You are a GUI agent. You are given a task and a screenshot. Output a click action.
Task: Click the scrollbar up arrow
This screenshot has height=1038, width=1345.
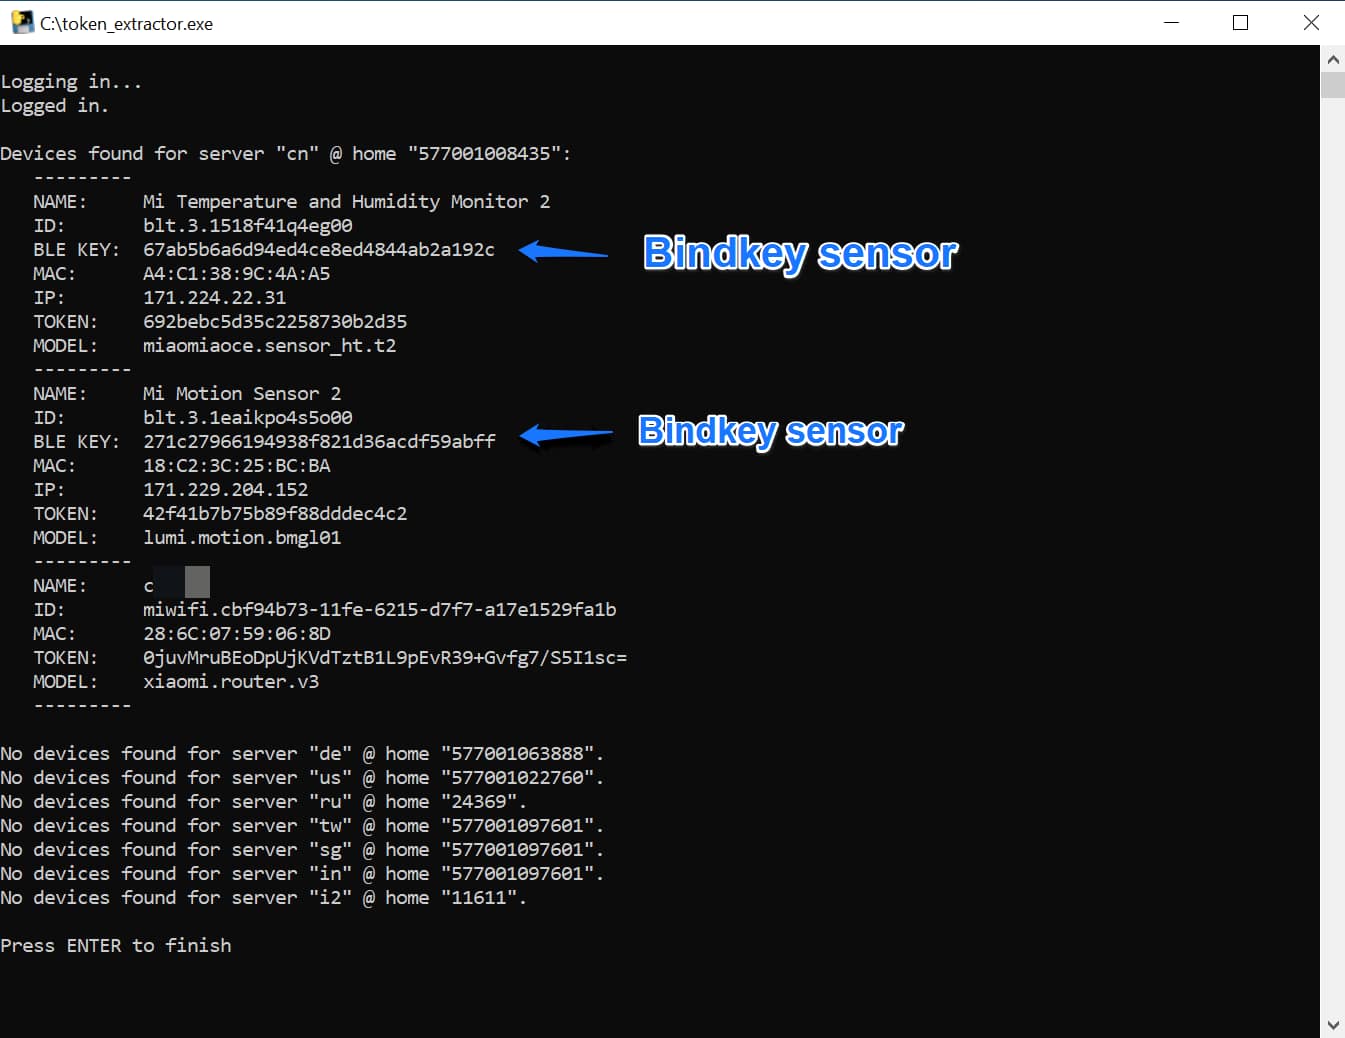[x=1332, y=59]
